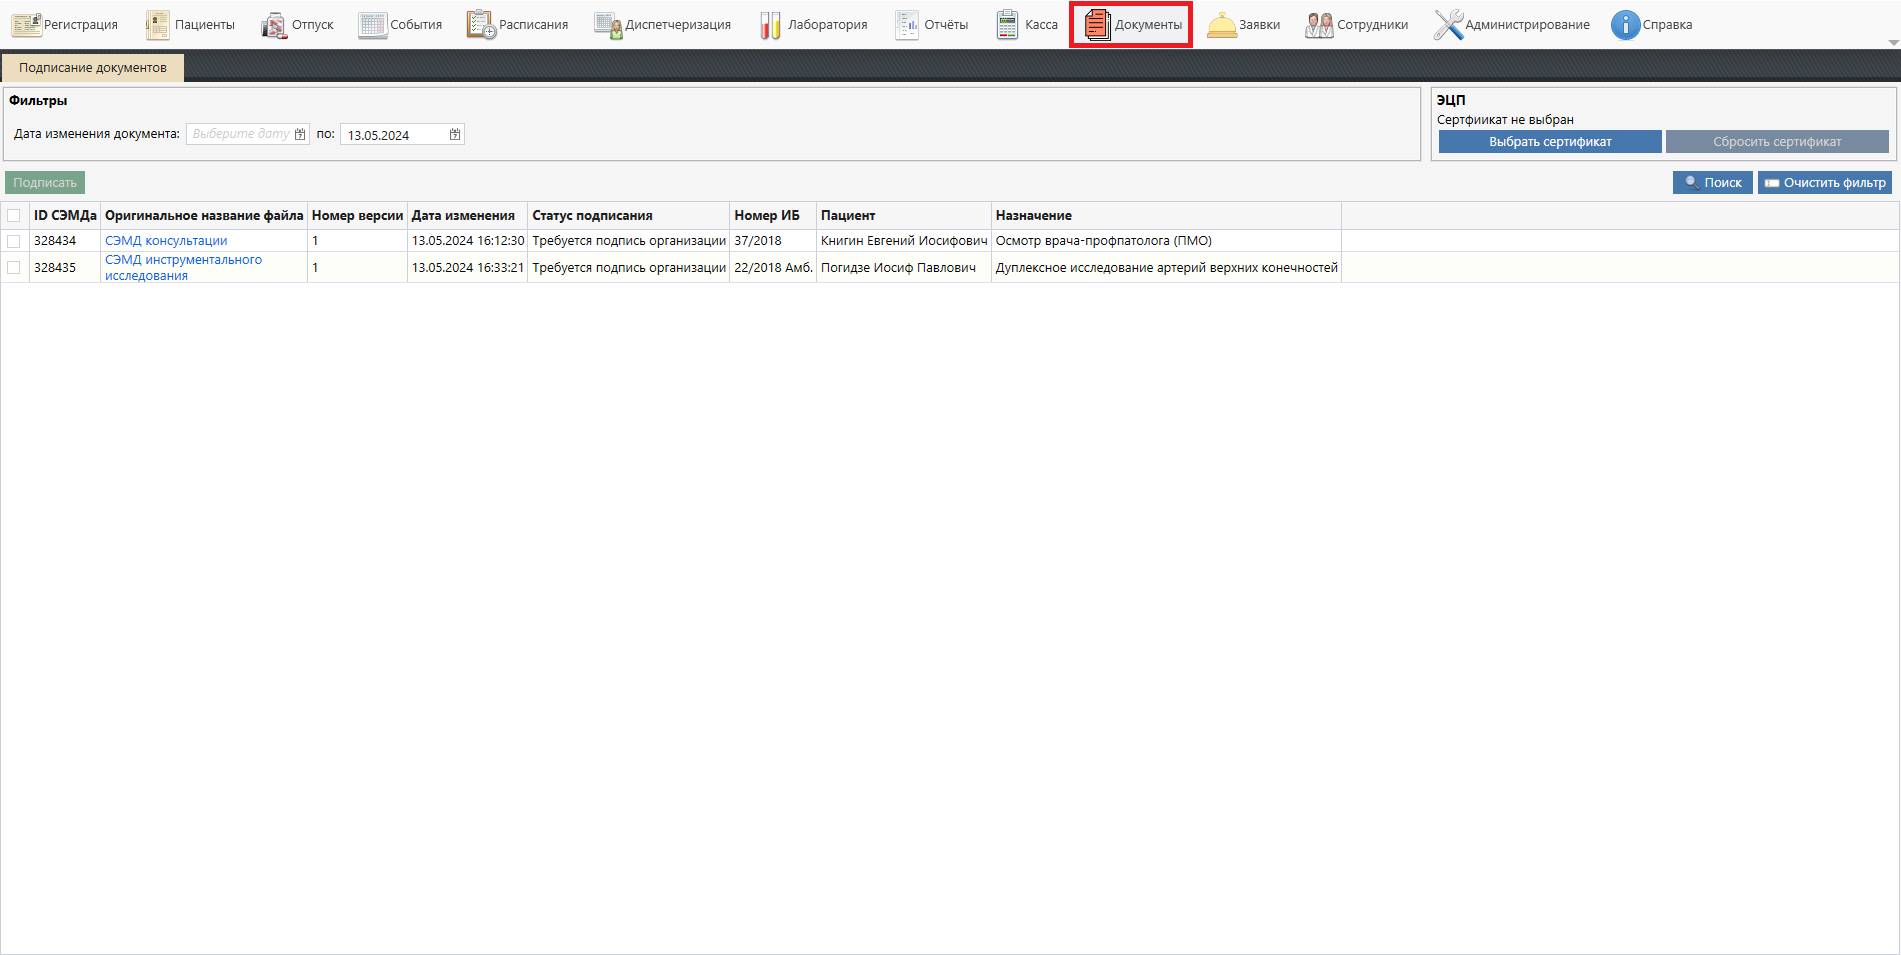Open the Сотрудники staff icon

(1319, 25)
